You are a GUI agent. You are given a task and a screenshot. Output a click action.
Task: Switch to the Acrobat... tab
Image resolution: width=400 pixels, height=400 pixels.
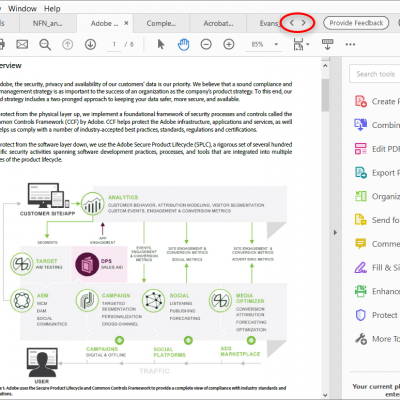pos(218,23)
